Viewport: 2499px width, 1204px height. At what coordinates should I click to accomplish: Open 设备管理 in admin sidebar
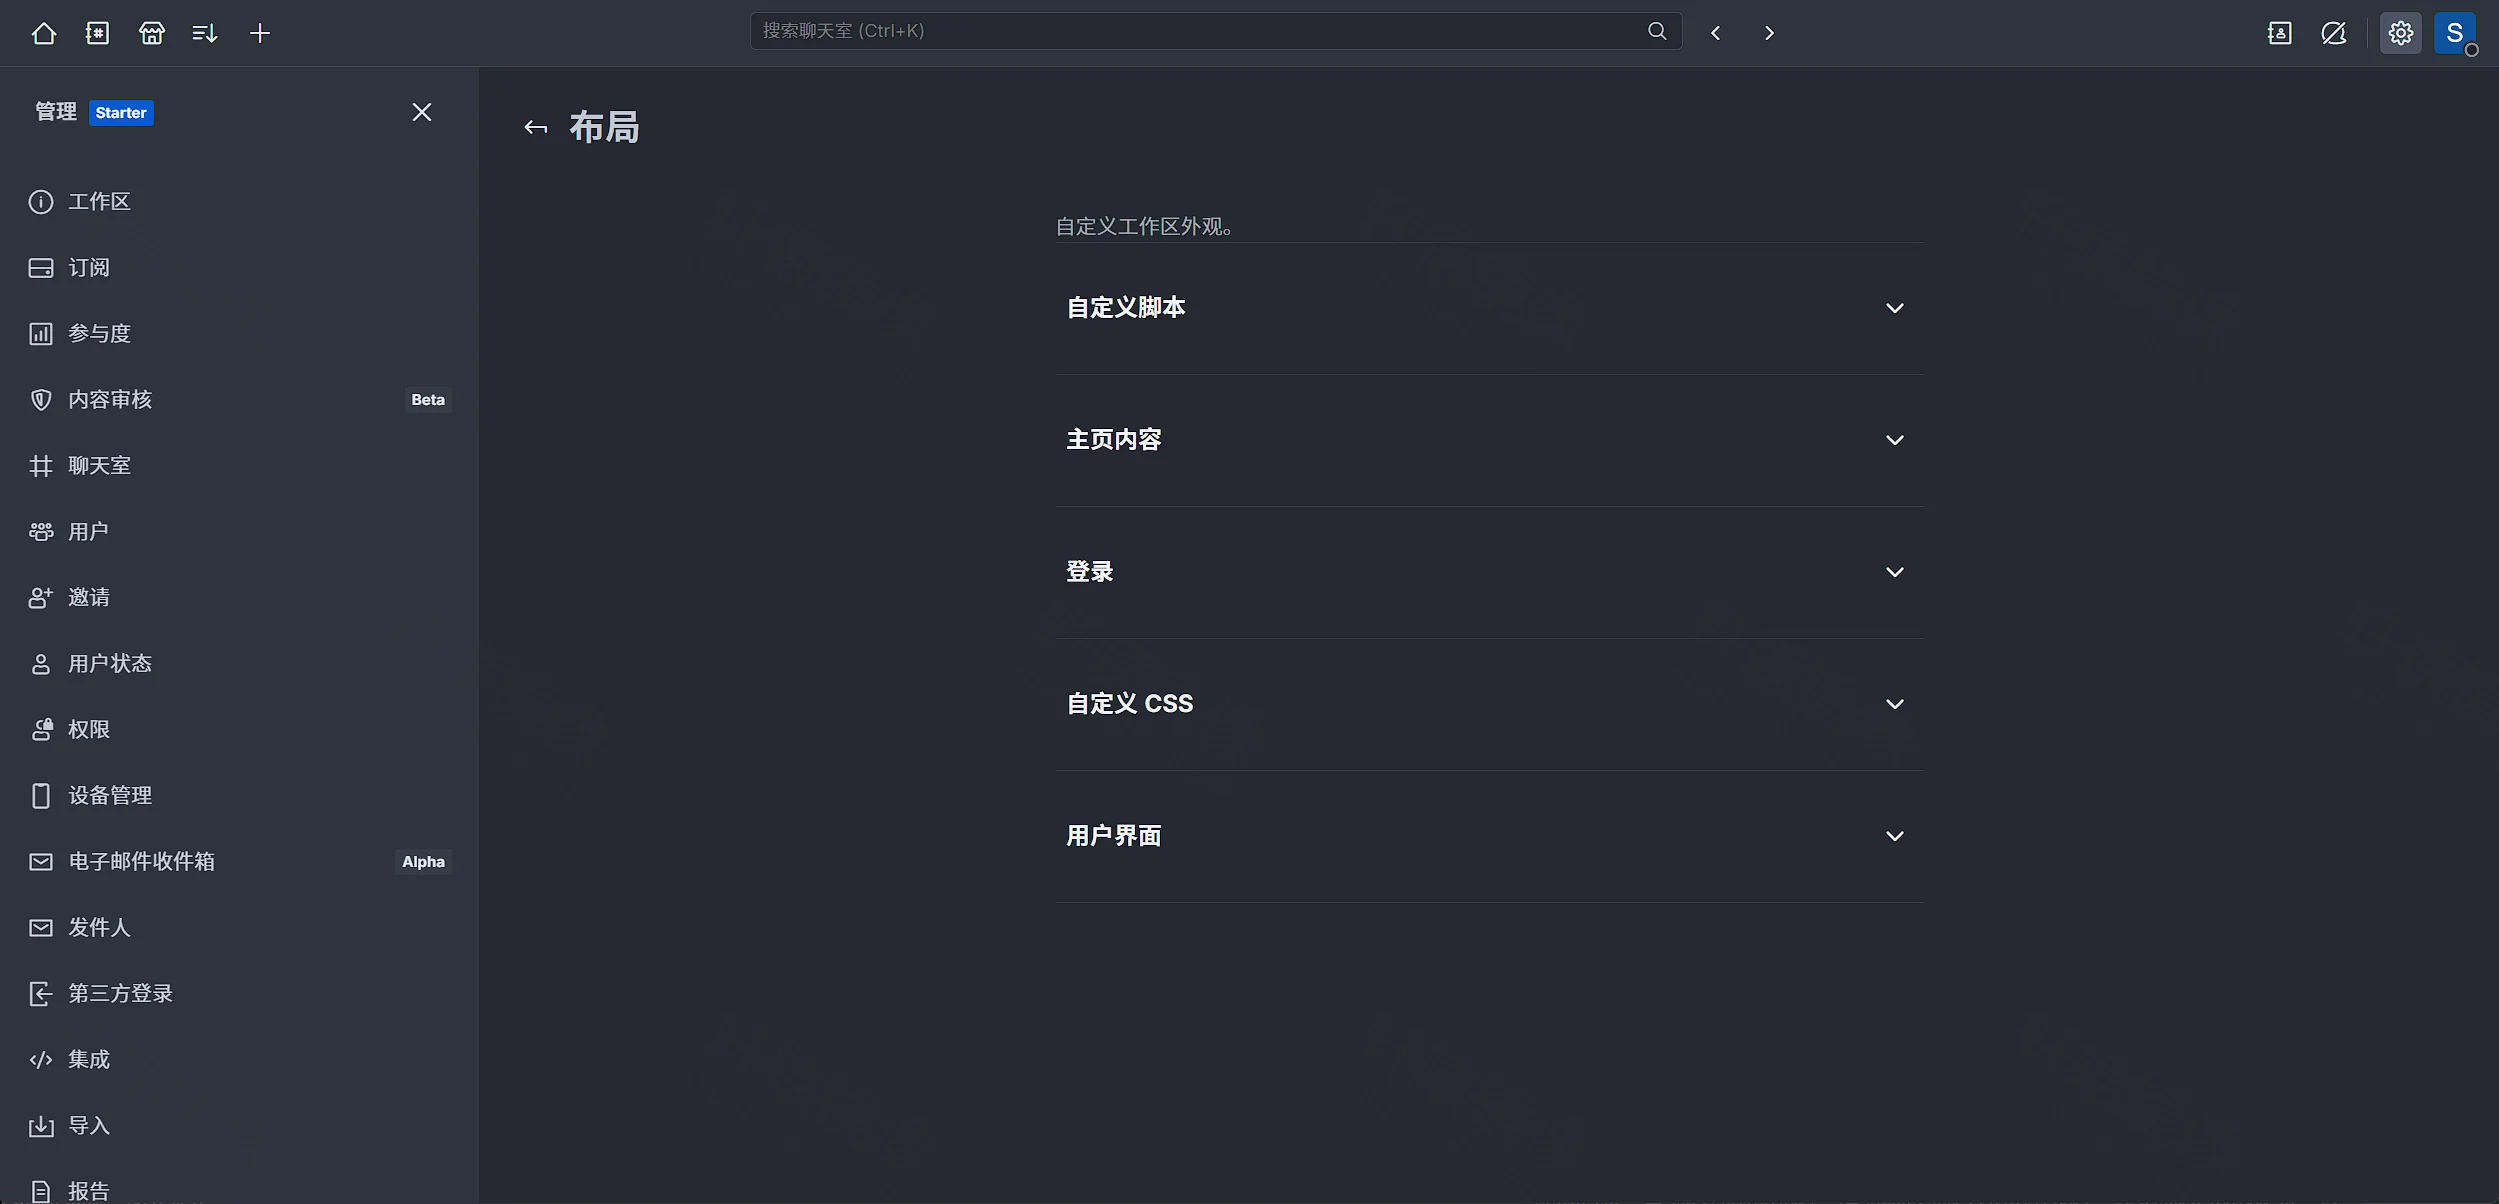click(239, 796)
